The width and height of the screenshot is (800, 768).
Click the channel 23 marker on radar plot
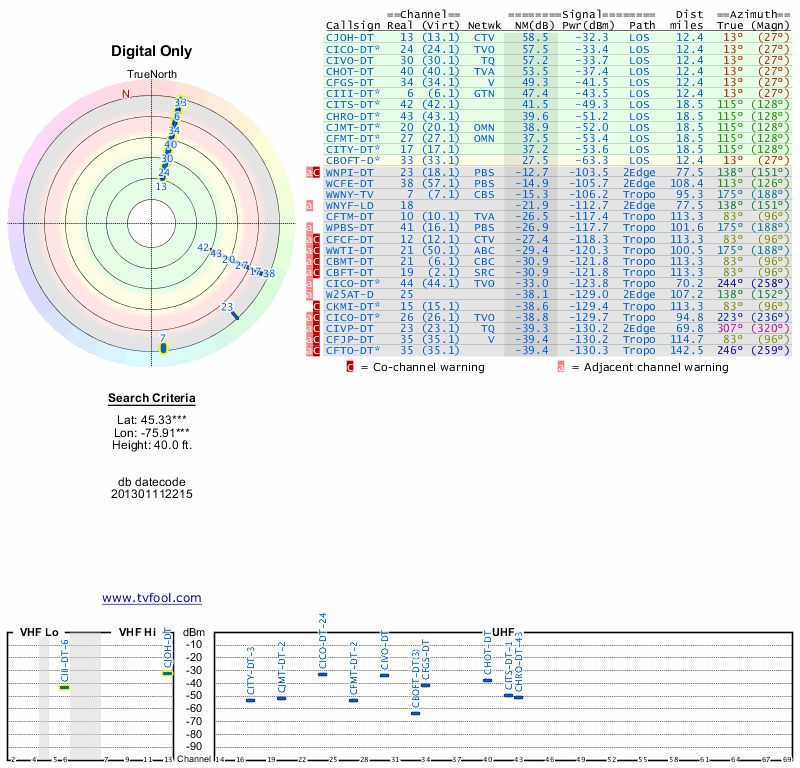[x=235, y=316]
